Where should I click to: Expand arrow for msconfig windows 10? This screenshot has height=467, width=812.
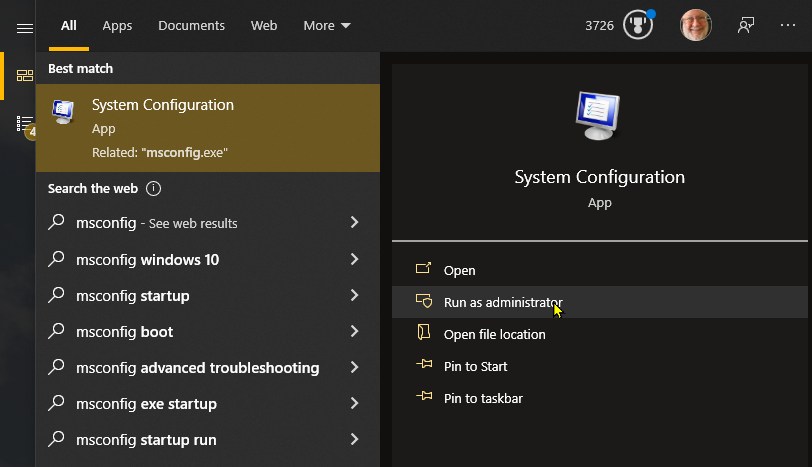click(354, 259)
